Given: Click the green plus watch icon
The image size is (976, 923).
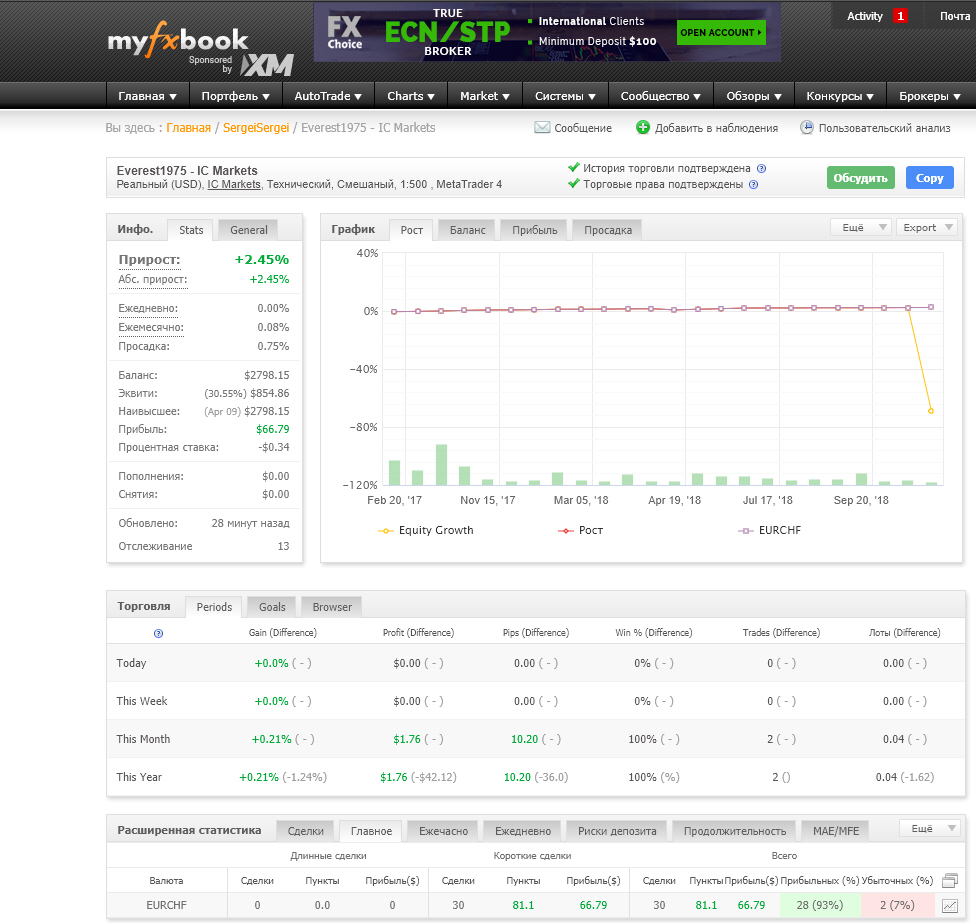Looking at the screenshot, I should [643, 128].
